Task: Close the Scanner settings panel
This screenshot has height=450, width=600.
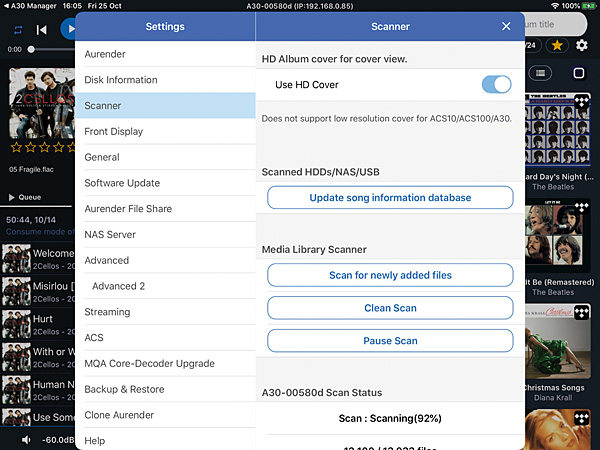Action: click(506, 26)
